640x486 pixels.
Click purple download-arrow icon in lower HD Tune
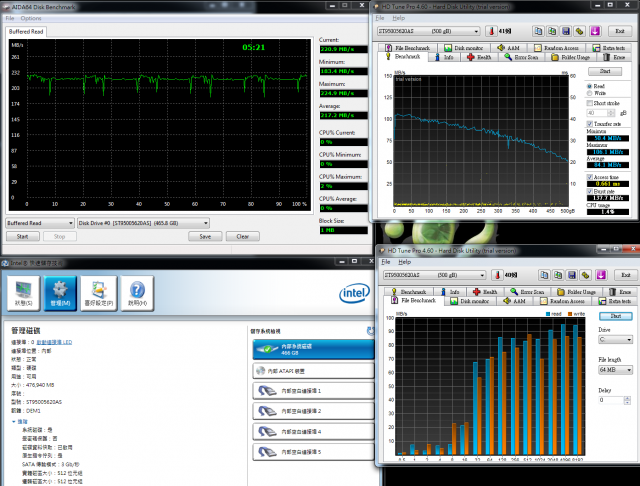601,275
